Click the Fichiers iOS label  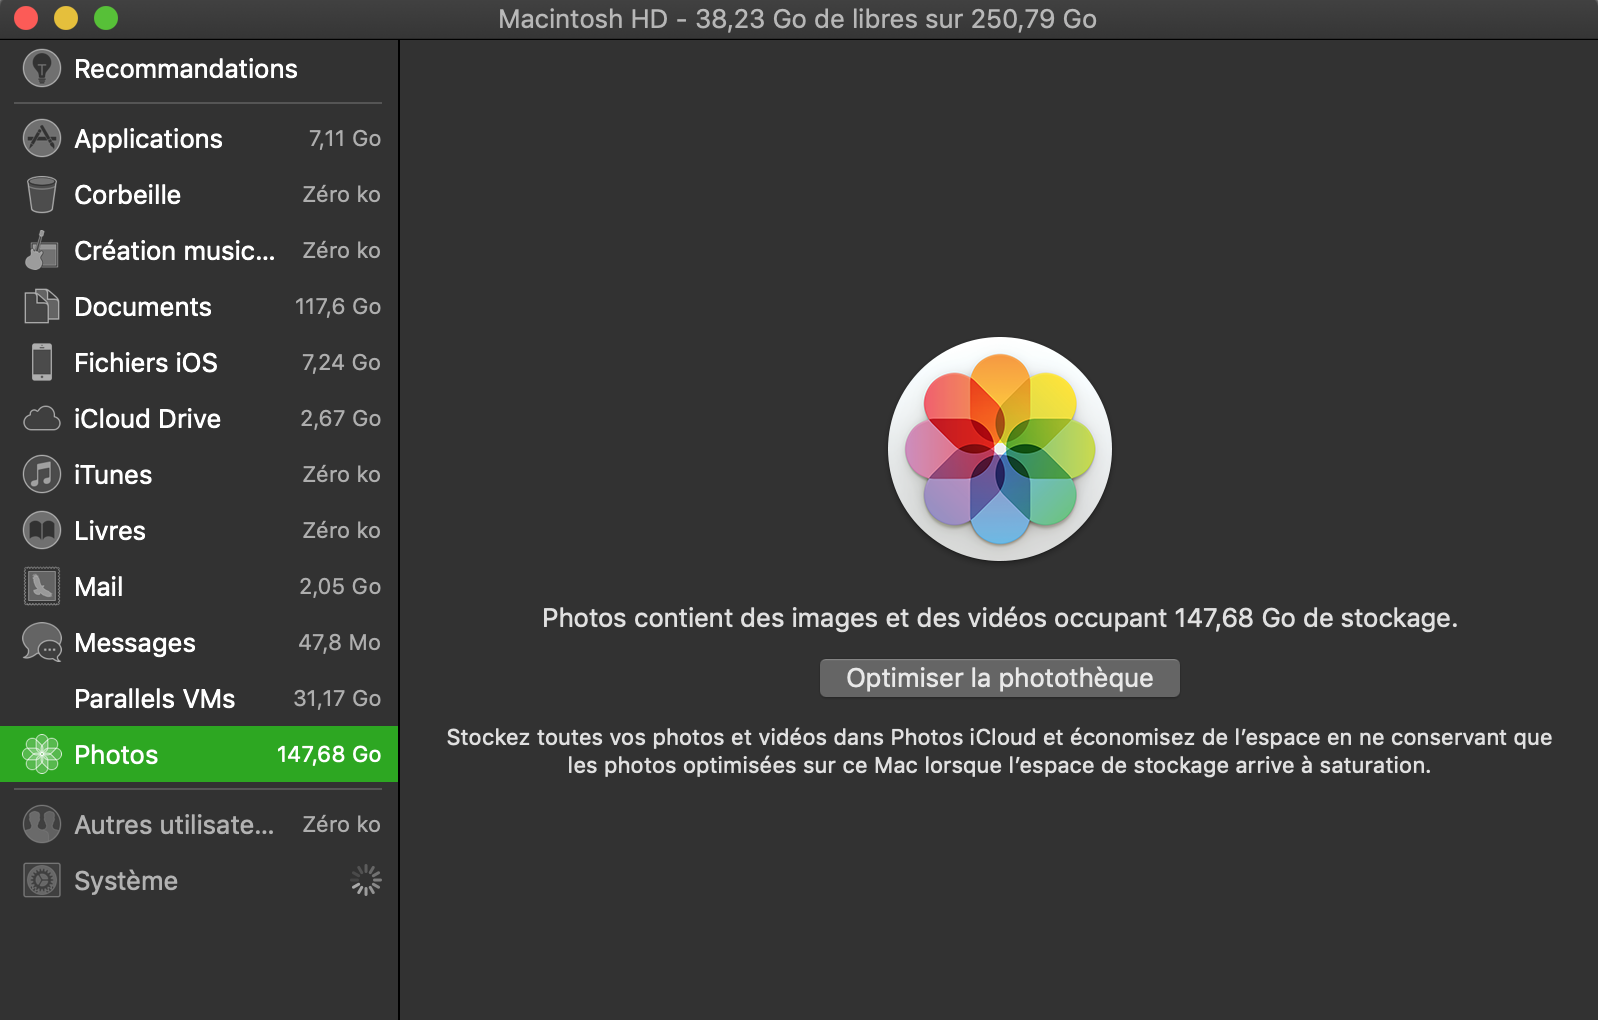point(146,362)
